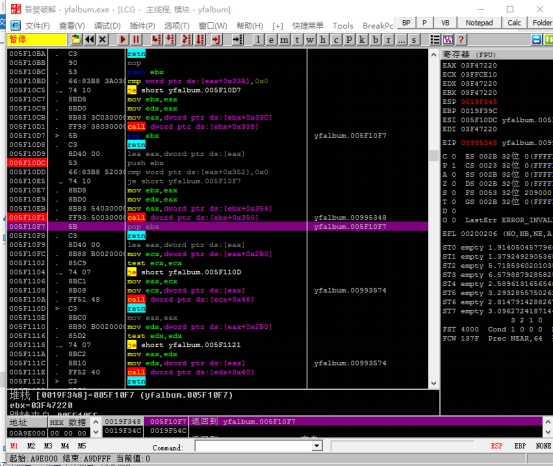Viewport: 553px width, 466px height.
Task: Click the P button beside BP
Action: 425,23
